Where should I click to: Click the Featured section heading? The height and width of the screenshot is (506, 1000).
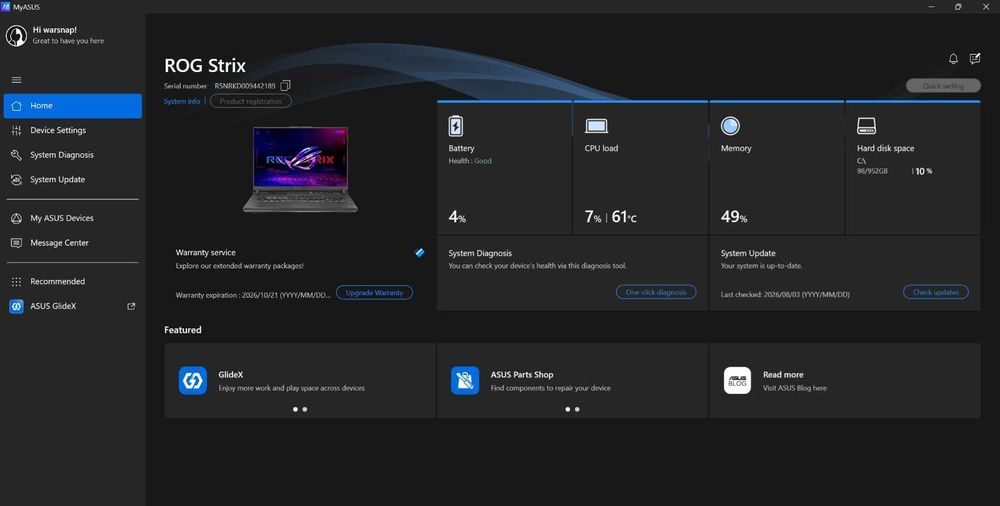point(183,330)
